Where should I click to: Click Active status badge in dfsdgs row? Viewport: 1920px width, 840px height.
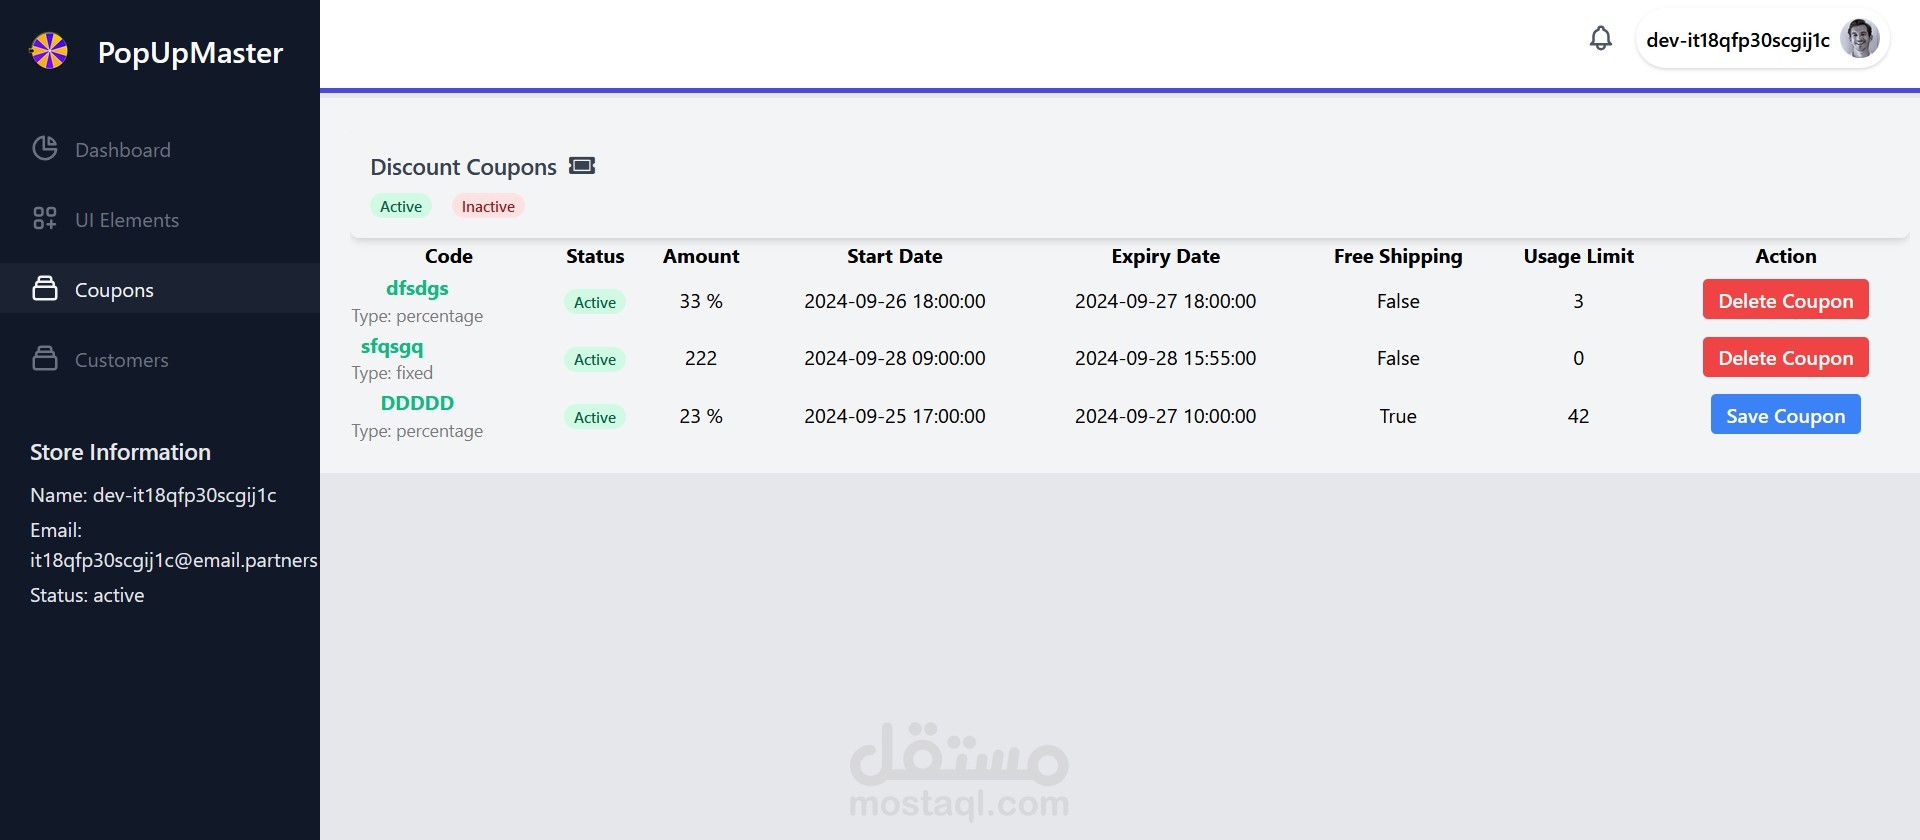tap(595, 302)
